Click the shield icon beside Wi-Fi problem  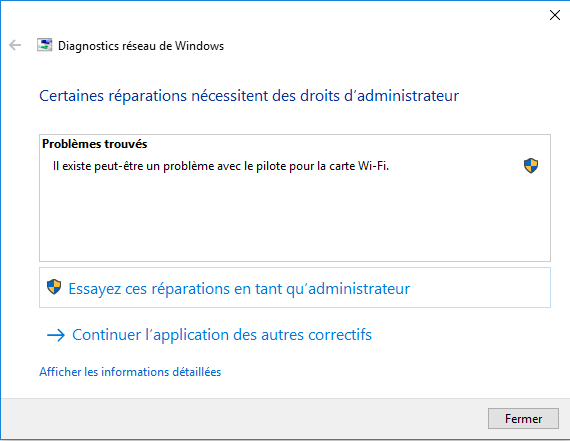point(531,166)
